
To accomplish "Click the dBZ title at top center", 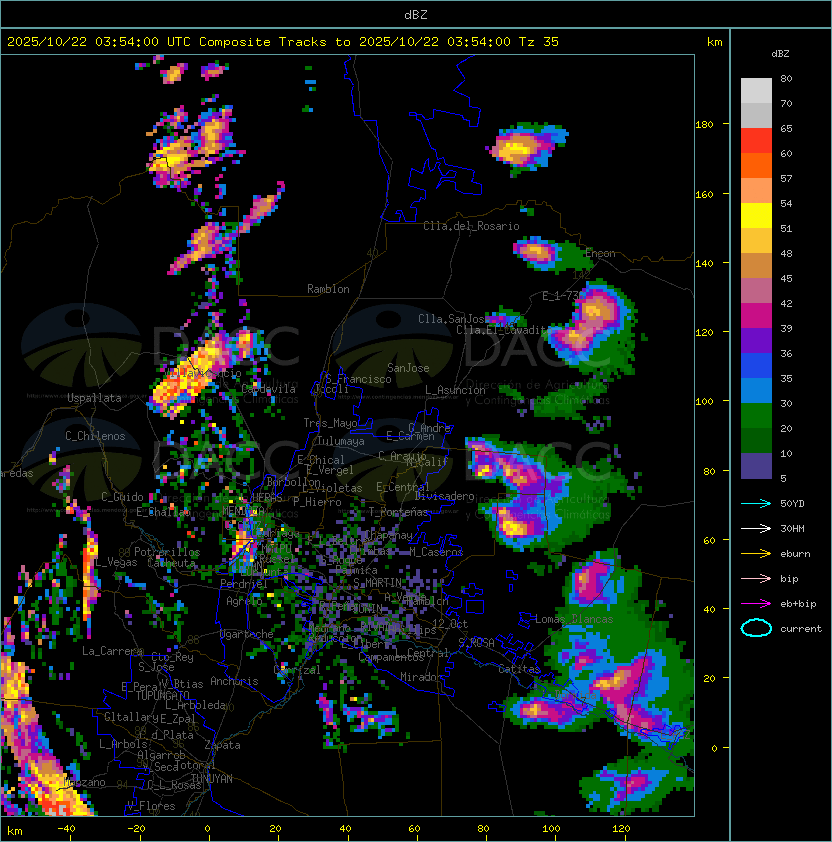I will [416, 14].
